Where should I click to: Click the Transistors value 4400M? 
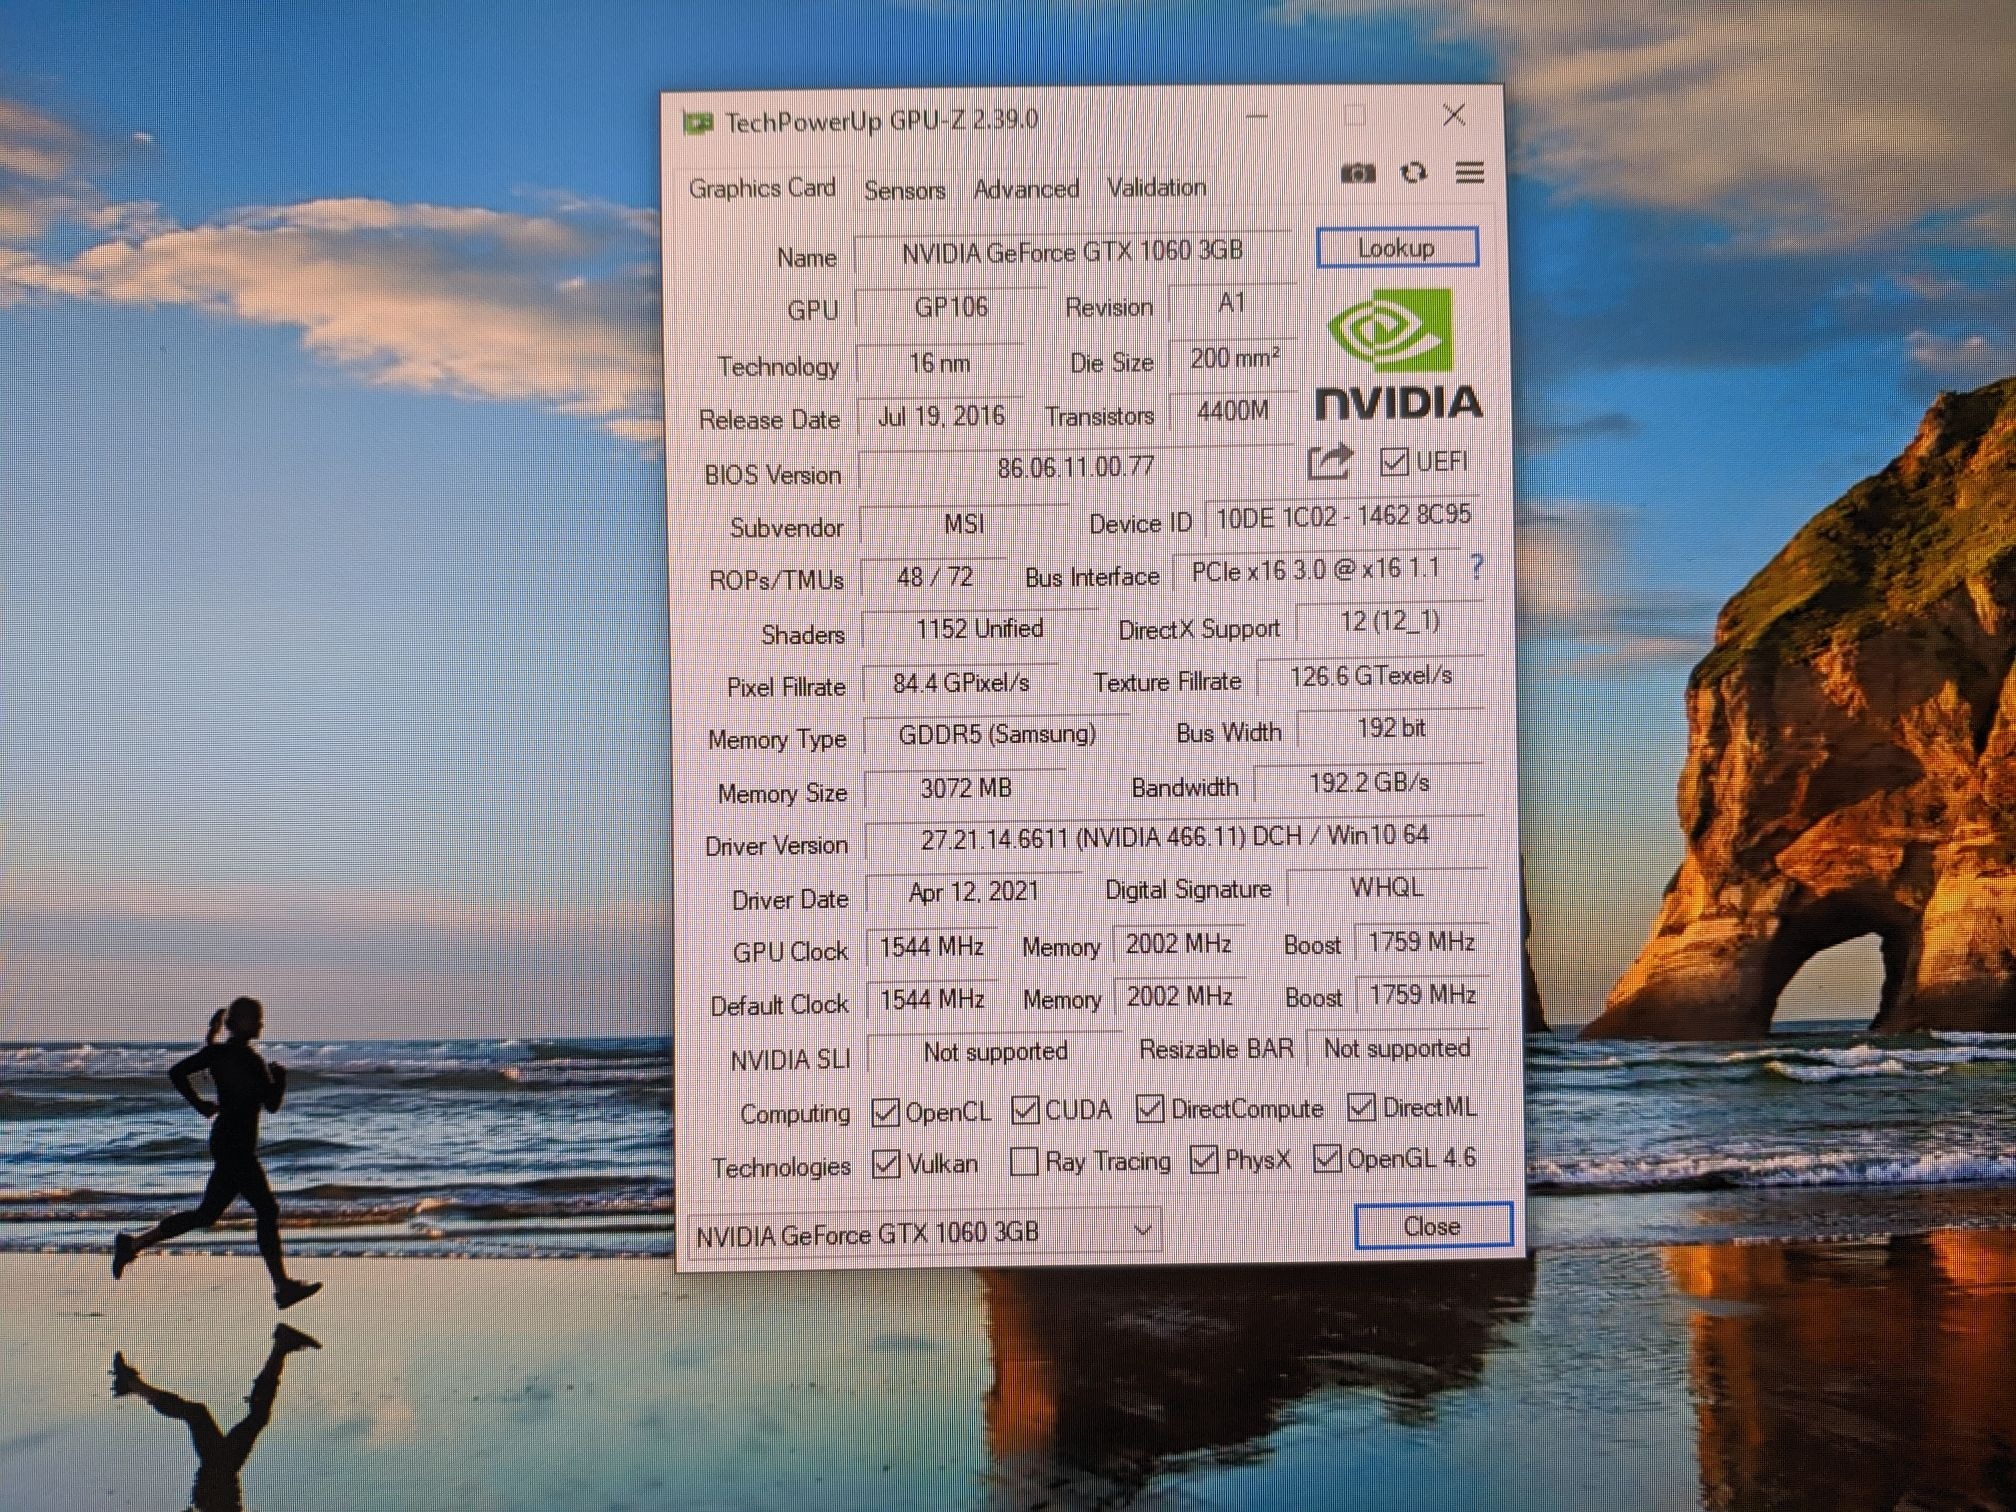tap(1233, 411)
